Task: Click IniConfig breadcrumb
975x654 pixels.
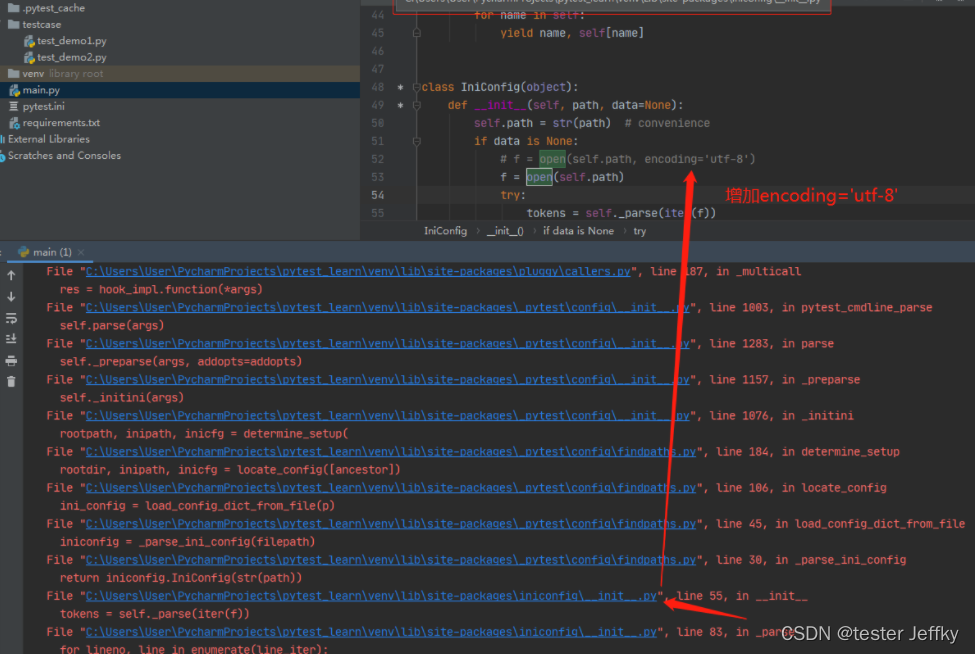Action: point(445,231)
